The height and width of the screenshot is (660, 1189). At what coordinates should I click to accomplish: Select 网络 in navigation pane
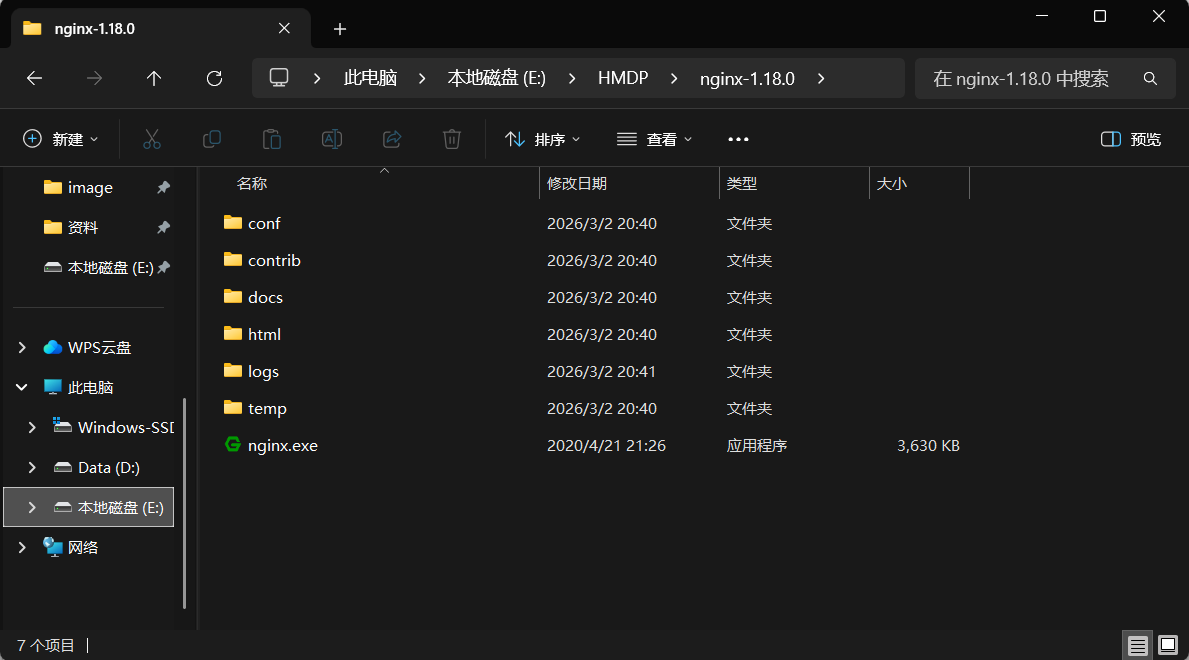point(83,547)
